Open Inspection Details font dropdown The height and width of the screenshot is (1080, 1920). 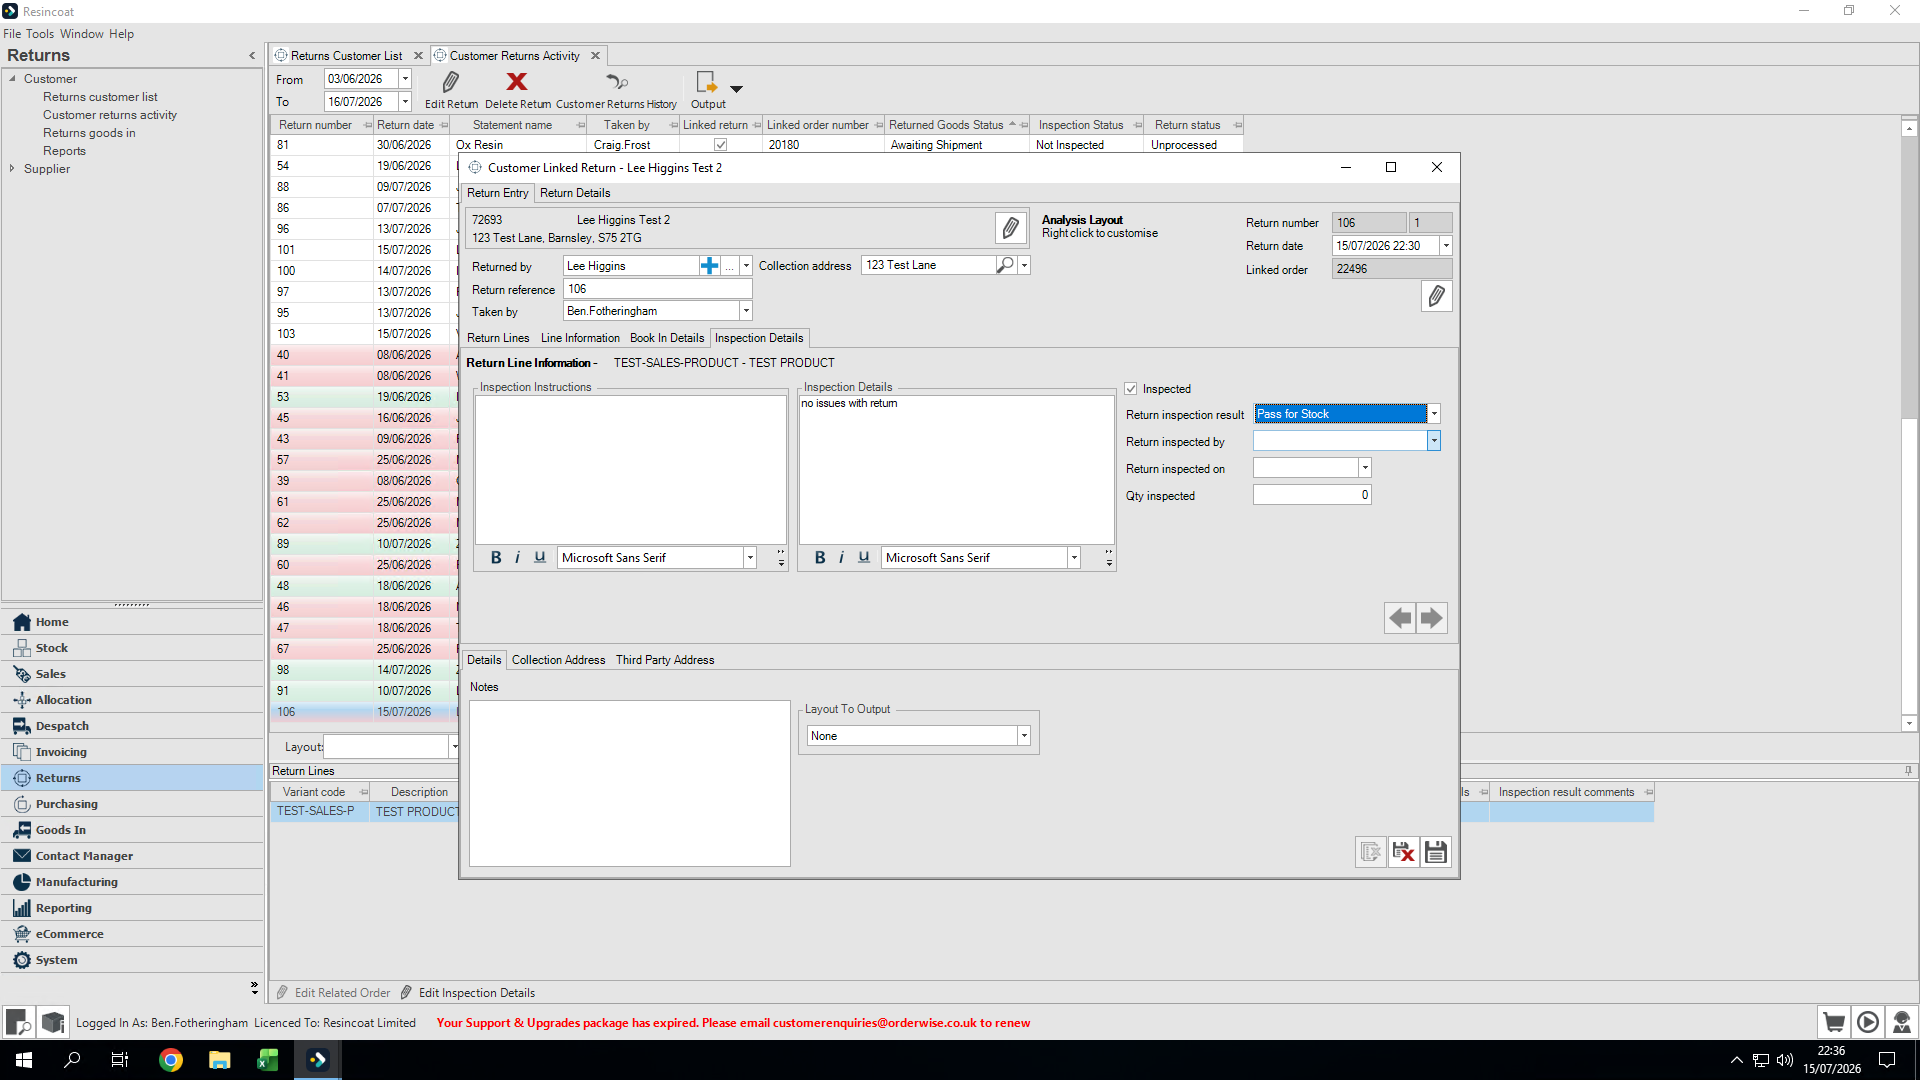coord(1074,558)
